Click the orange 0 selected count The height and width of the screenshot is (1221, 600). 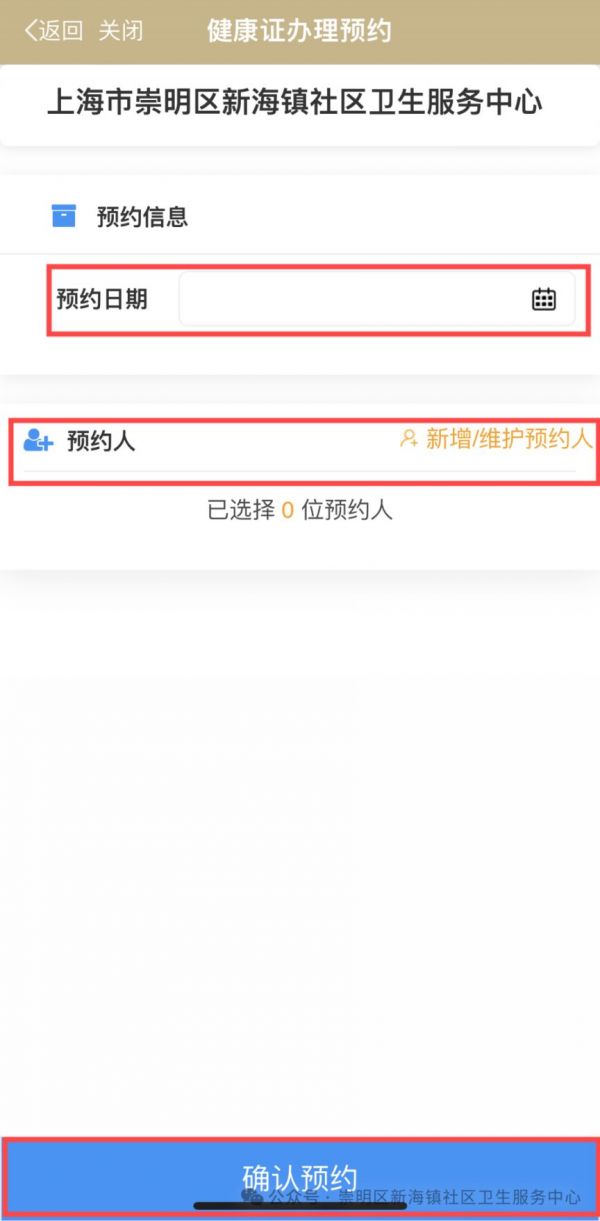tap(288, 511)
